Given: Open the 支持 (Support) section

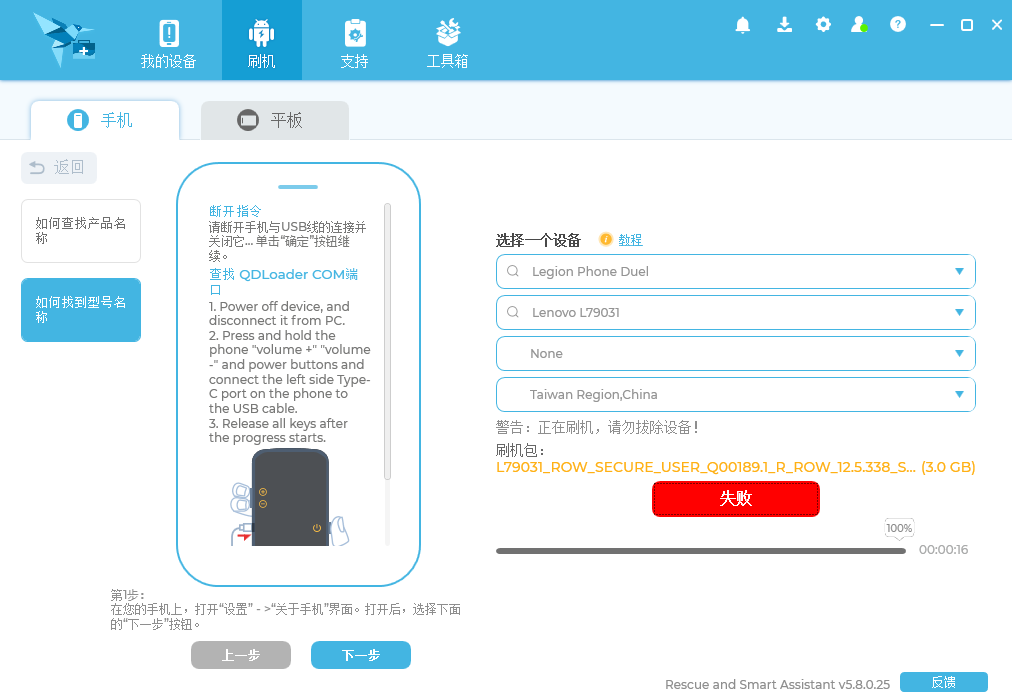Looking at the screenshot, I should (x=354, y=43).
